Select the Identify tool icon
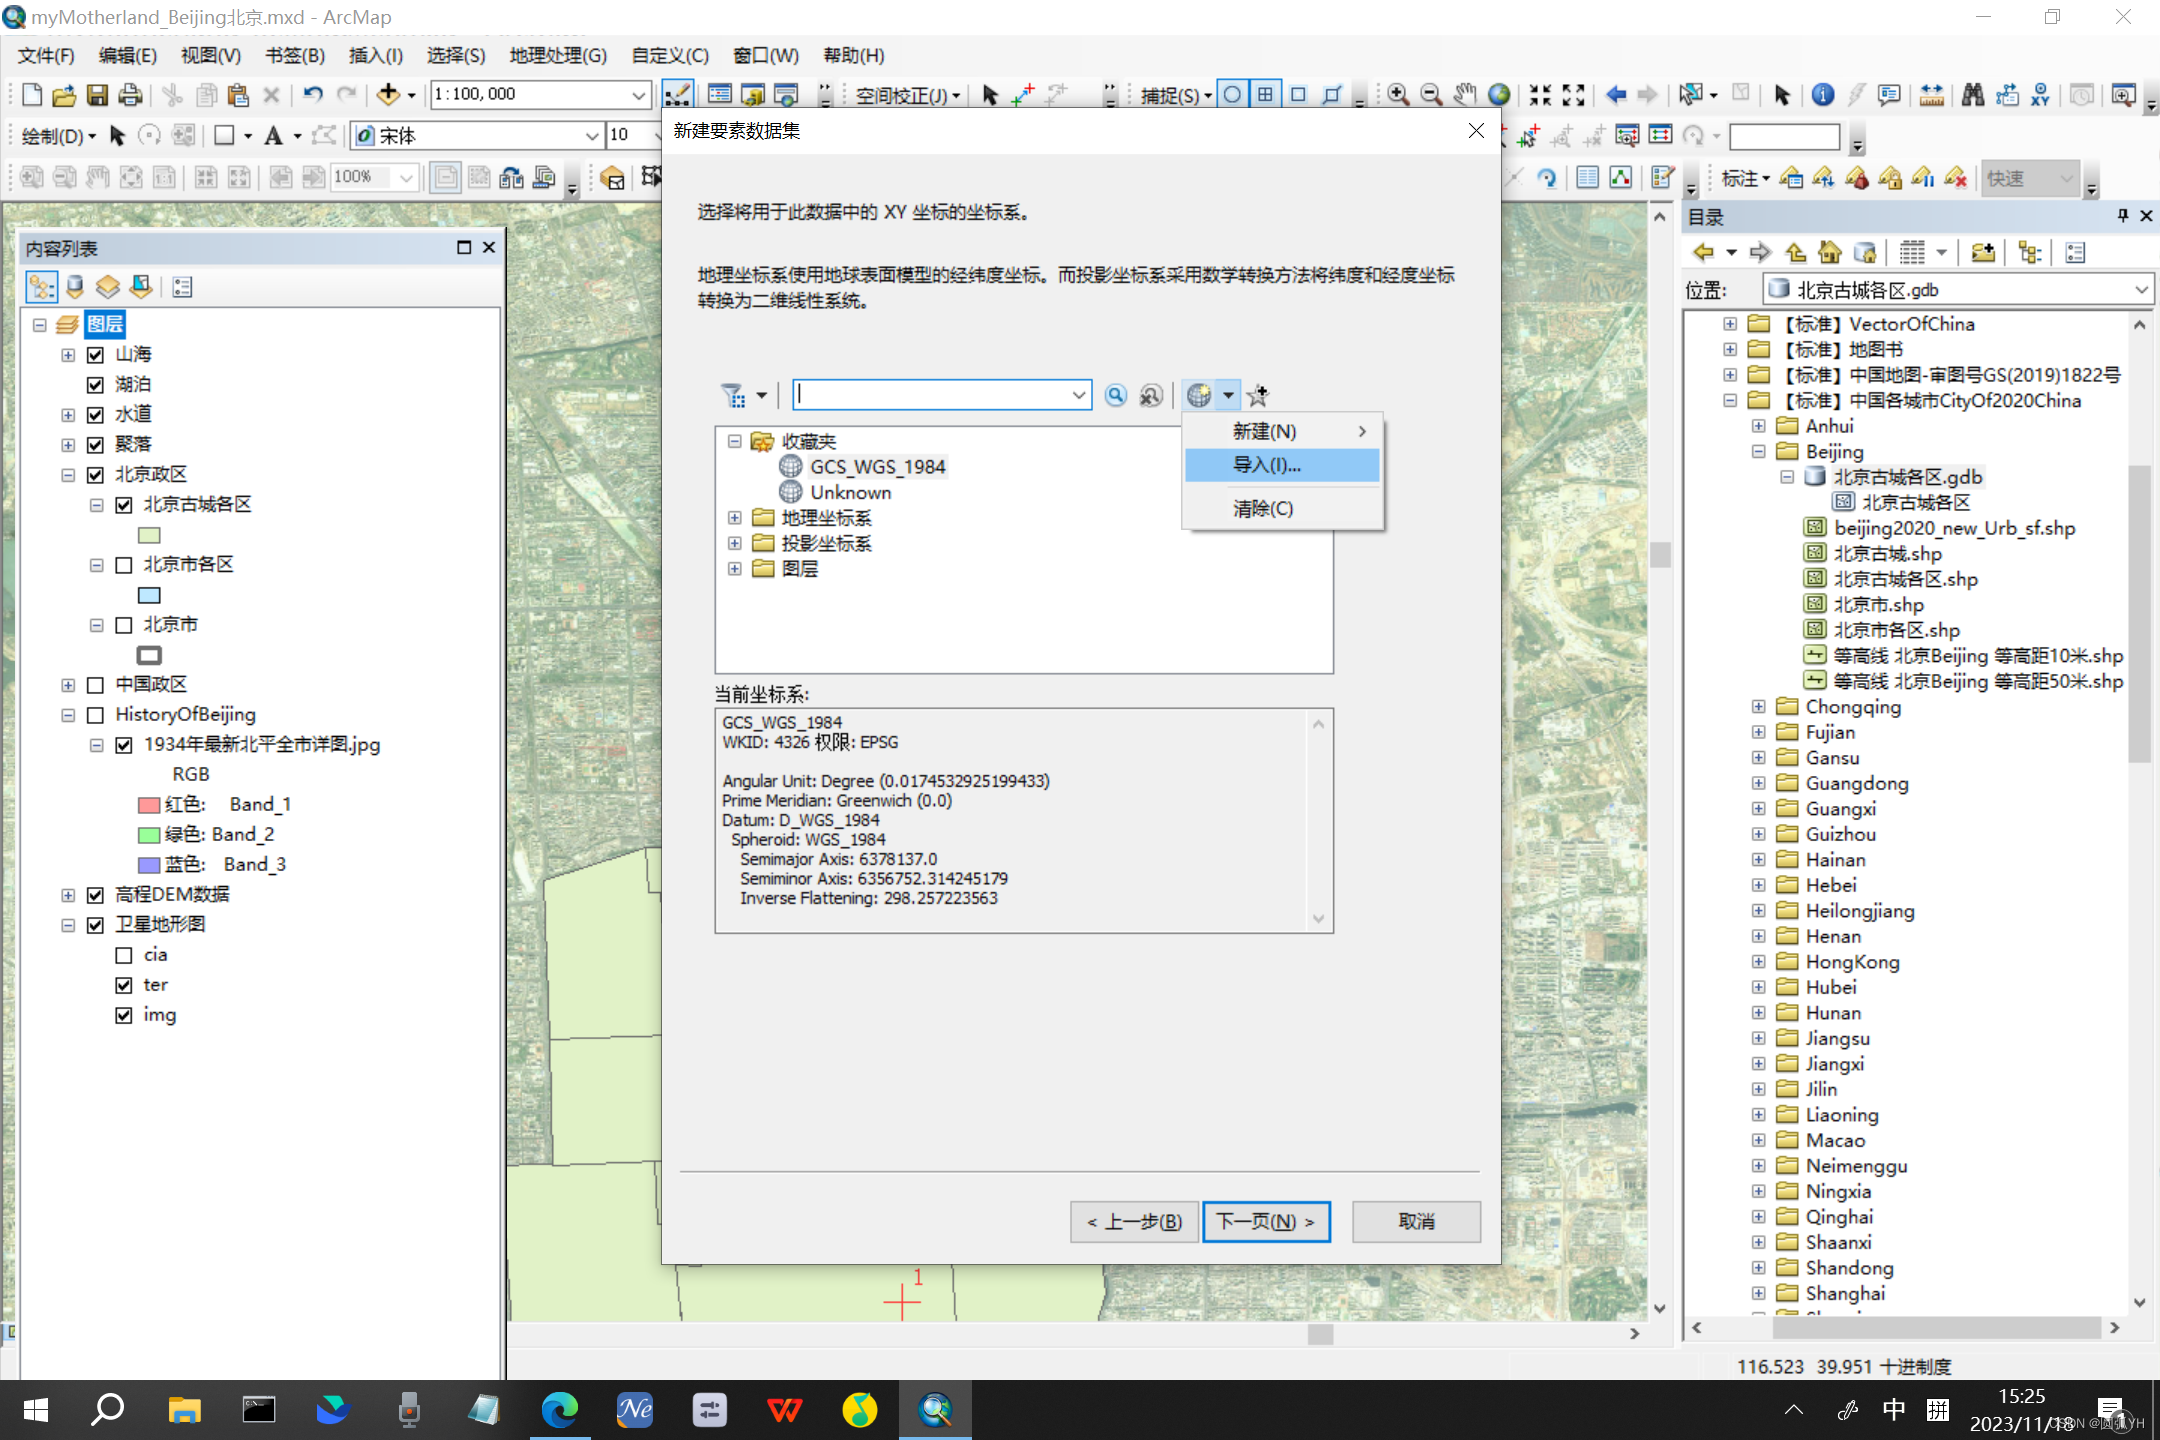 pyautogui.click(x=1822, y=95)
